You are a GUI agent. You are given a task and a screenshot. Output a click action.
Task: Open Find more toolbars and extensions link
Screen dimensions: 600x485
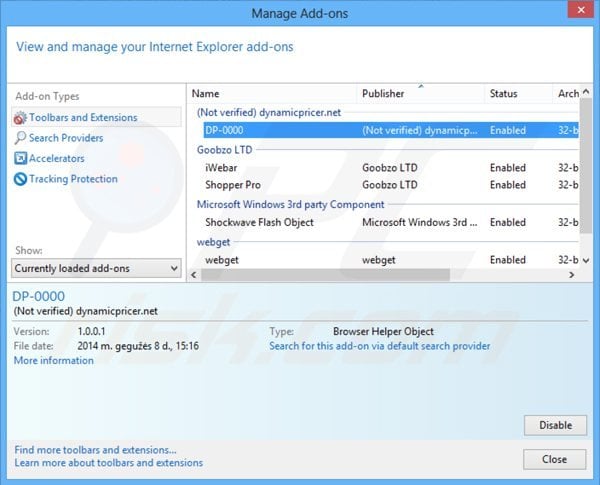(x=95, y=450)
